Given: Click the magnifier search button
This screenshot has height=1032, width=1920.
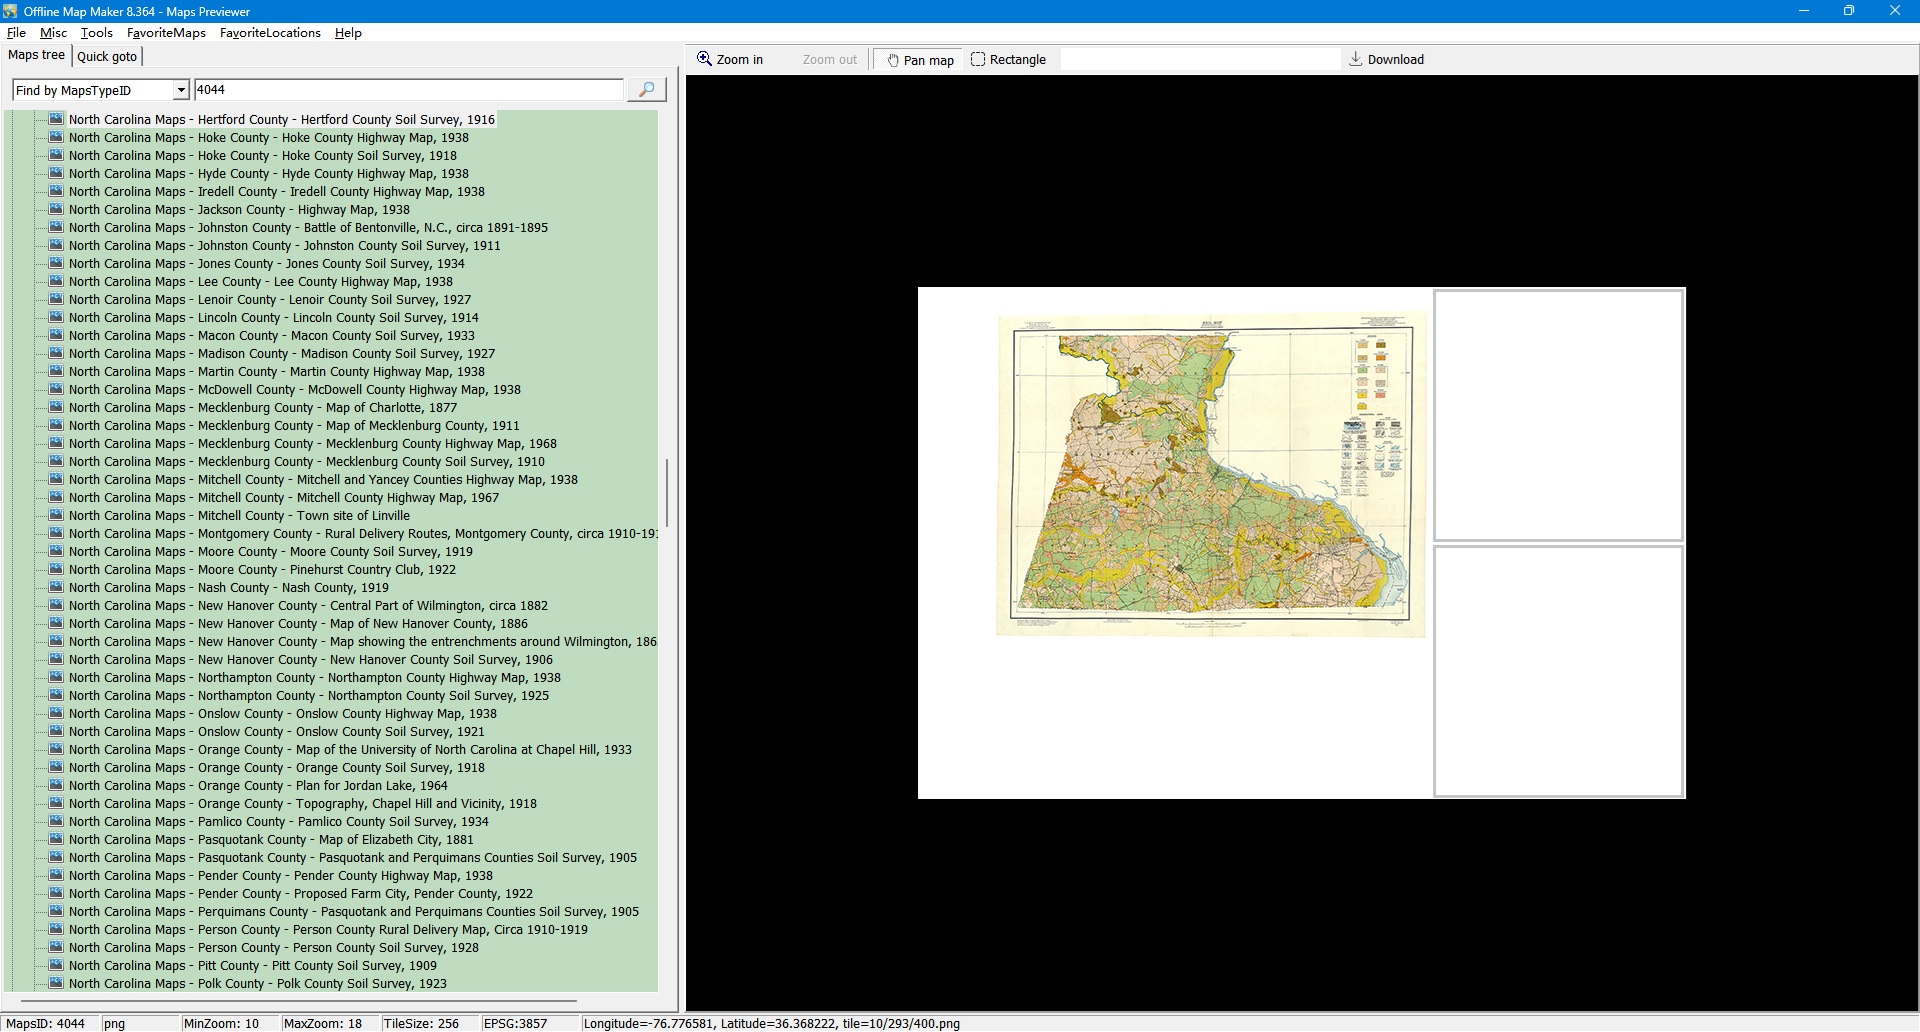Looking at the screenshot, I should pyautogui.click(x=646, y=90).
